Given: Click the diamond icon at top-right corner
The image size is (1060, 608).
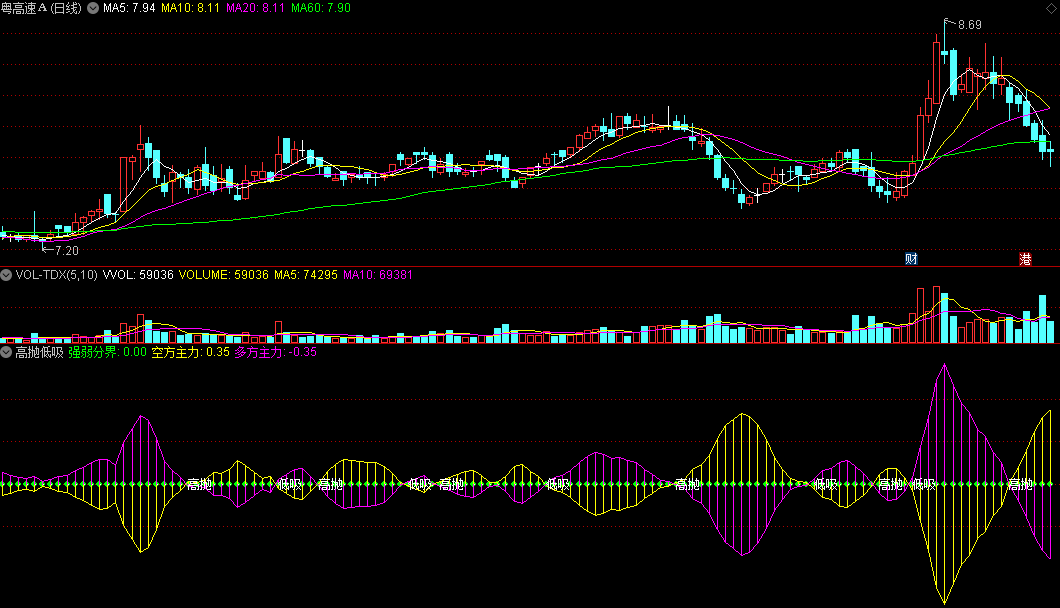Looking at the screenshot, I should (1051, 8).
